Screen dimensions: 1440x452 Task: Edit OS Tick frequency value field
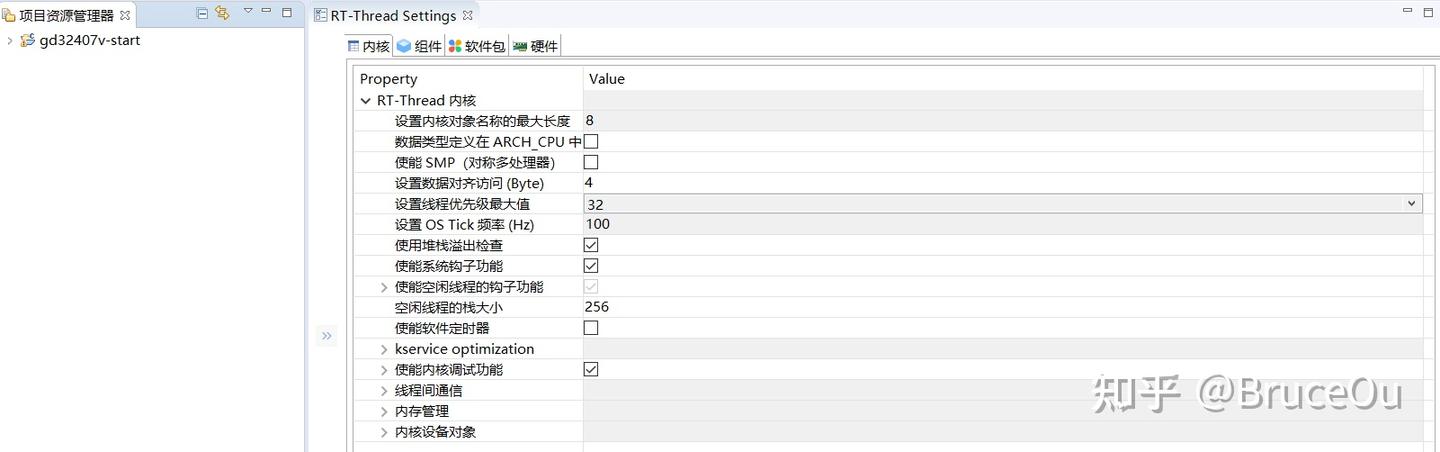pos(1000,224)
